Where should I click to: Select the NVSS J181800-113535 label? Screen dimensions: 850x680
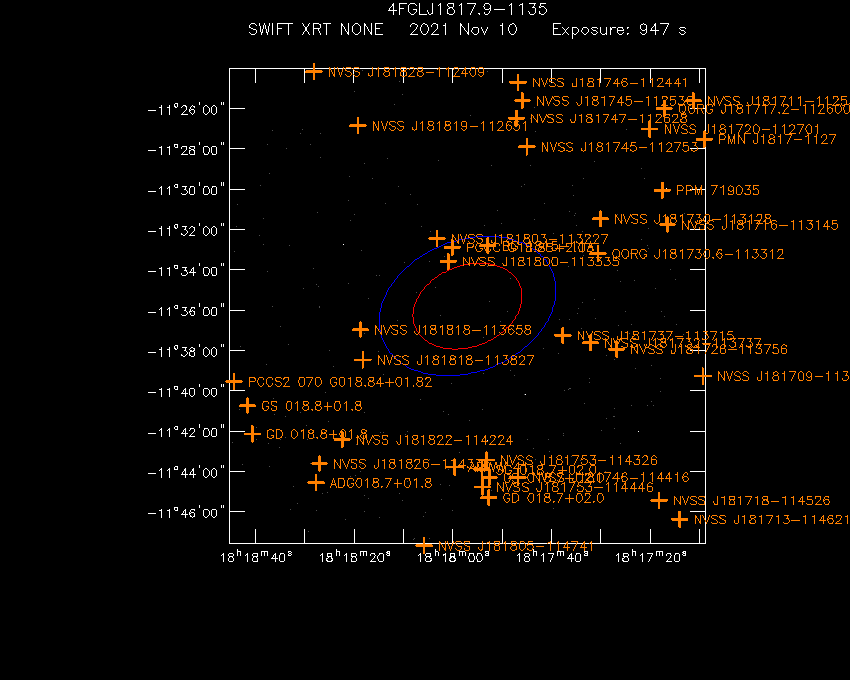coord(540,262)
